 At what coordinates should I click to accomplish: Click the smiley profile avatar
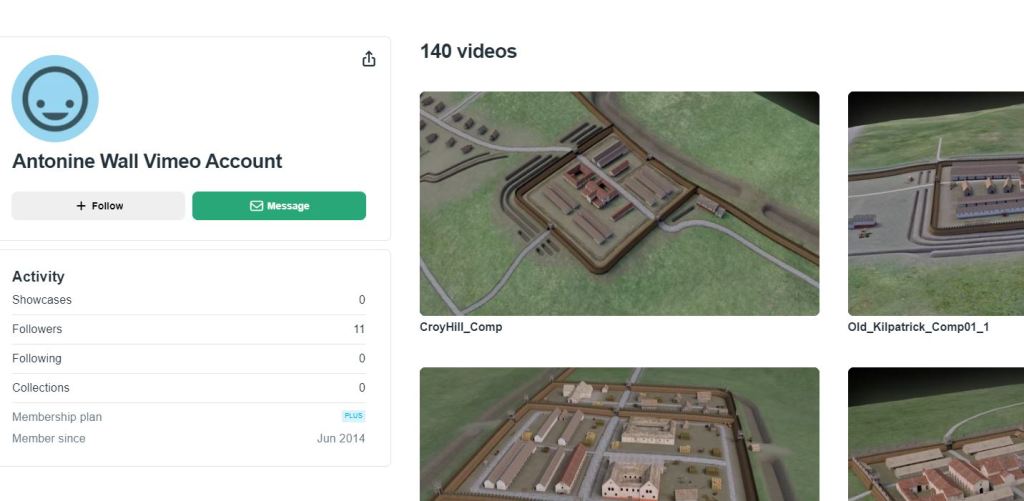55,99
